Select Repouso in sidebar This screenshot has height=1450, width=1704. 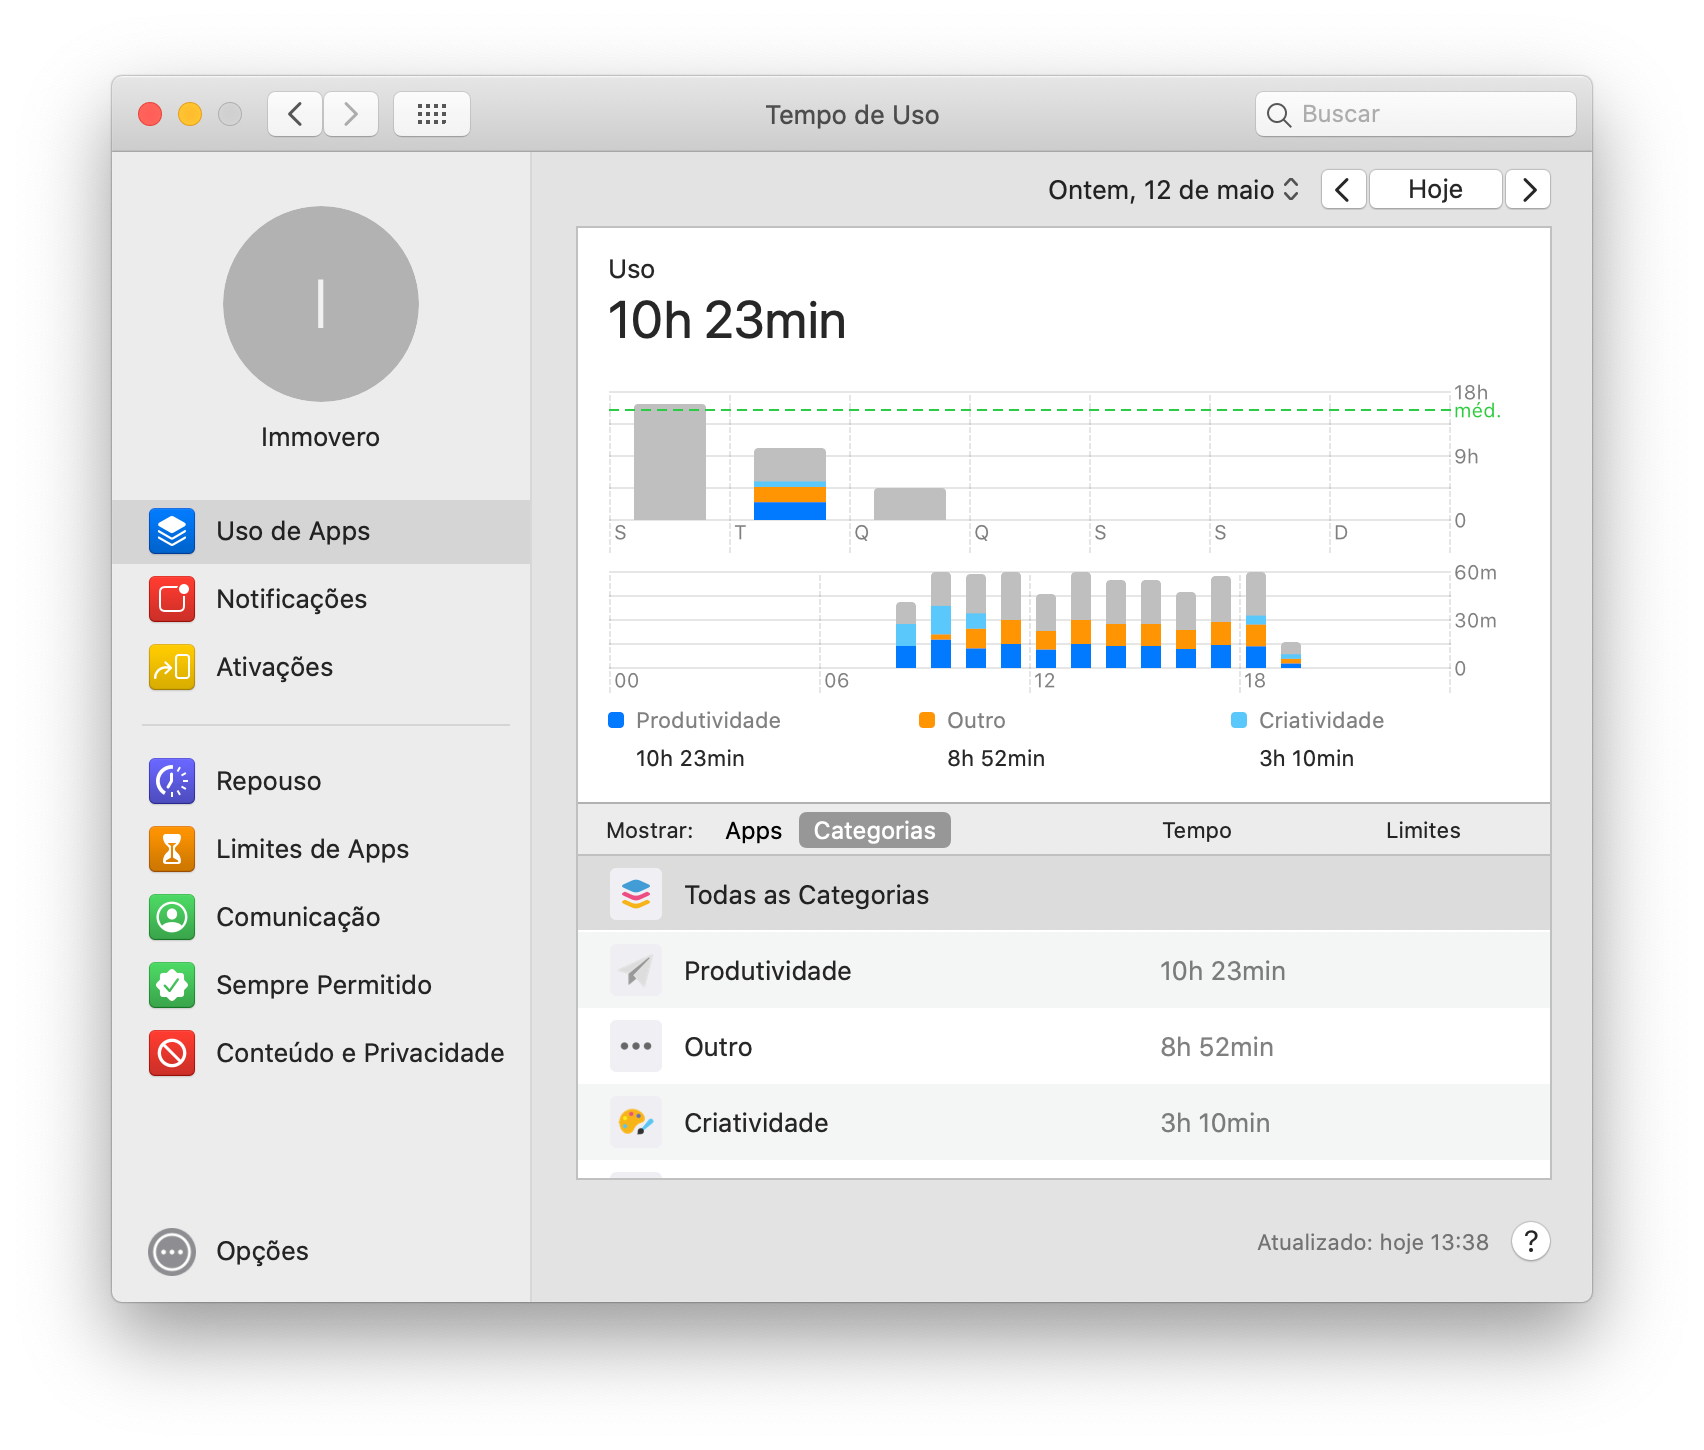tap(321, 781)
